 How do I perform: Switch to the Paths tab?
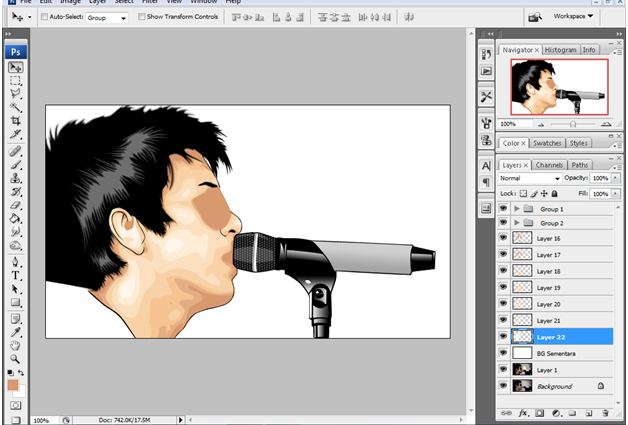[x=580, y=165]
